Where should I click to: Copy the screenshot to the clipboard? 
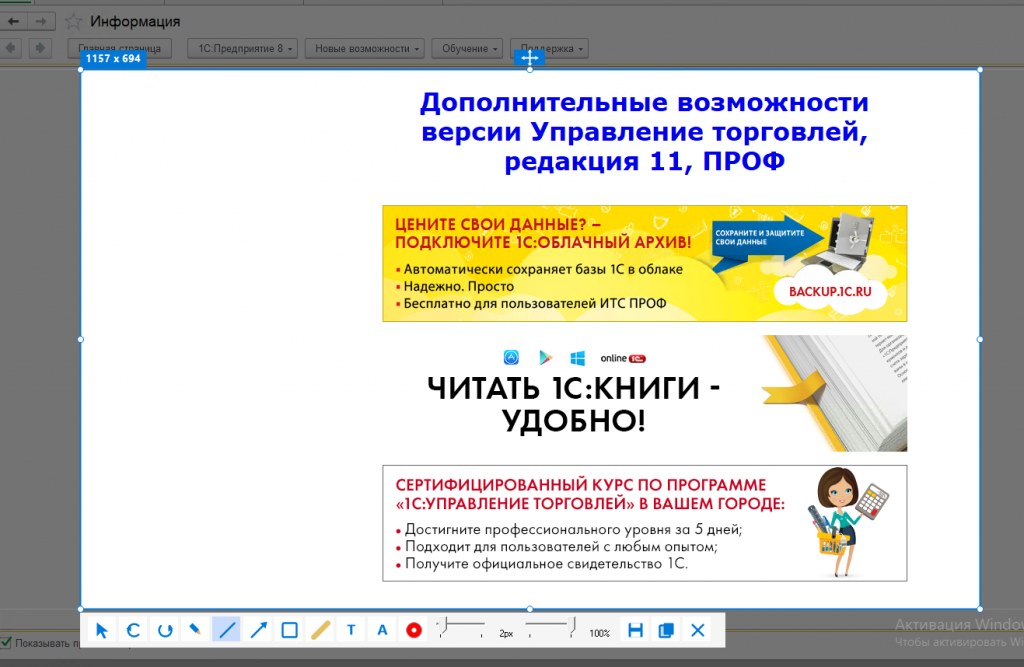pos(666,630)
